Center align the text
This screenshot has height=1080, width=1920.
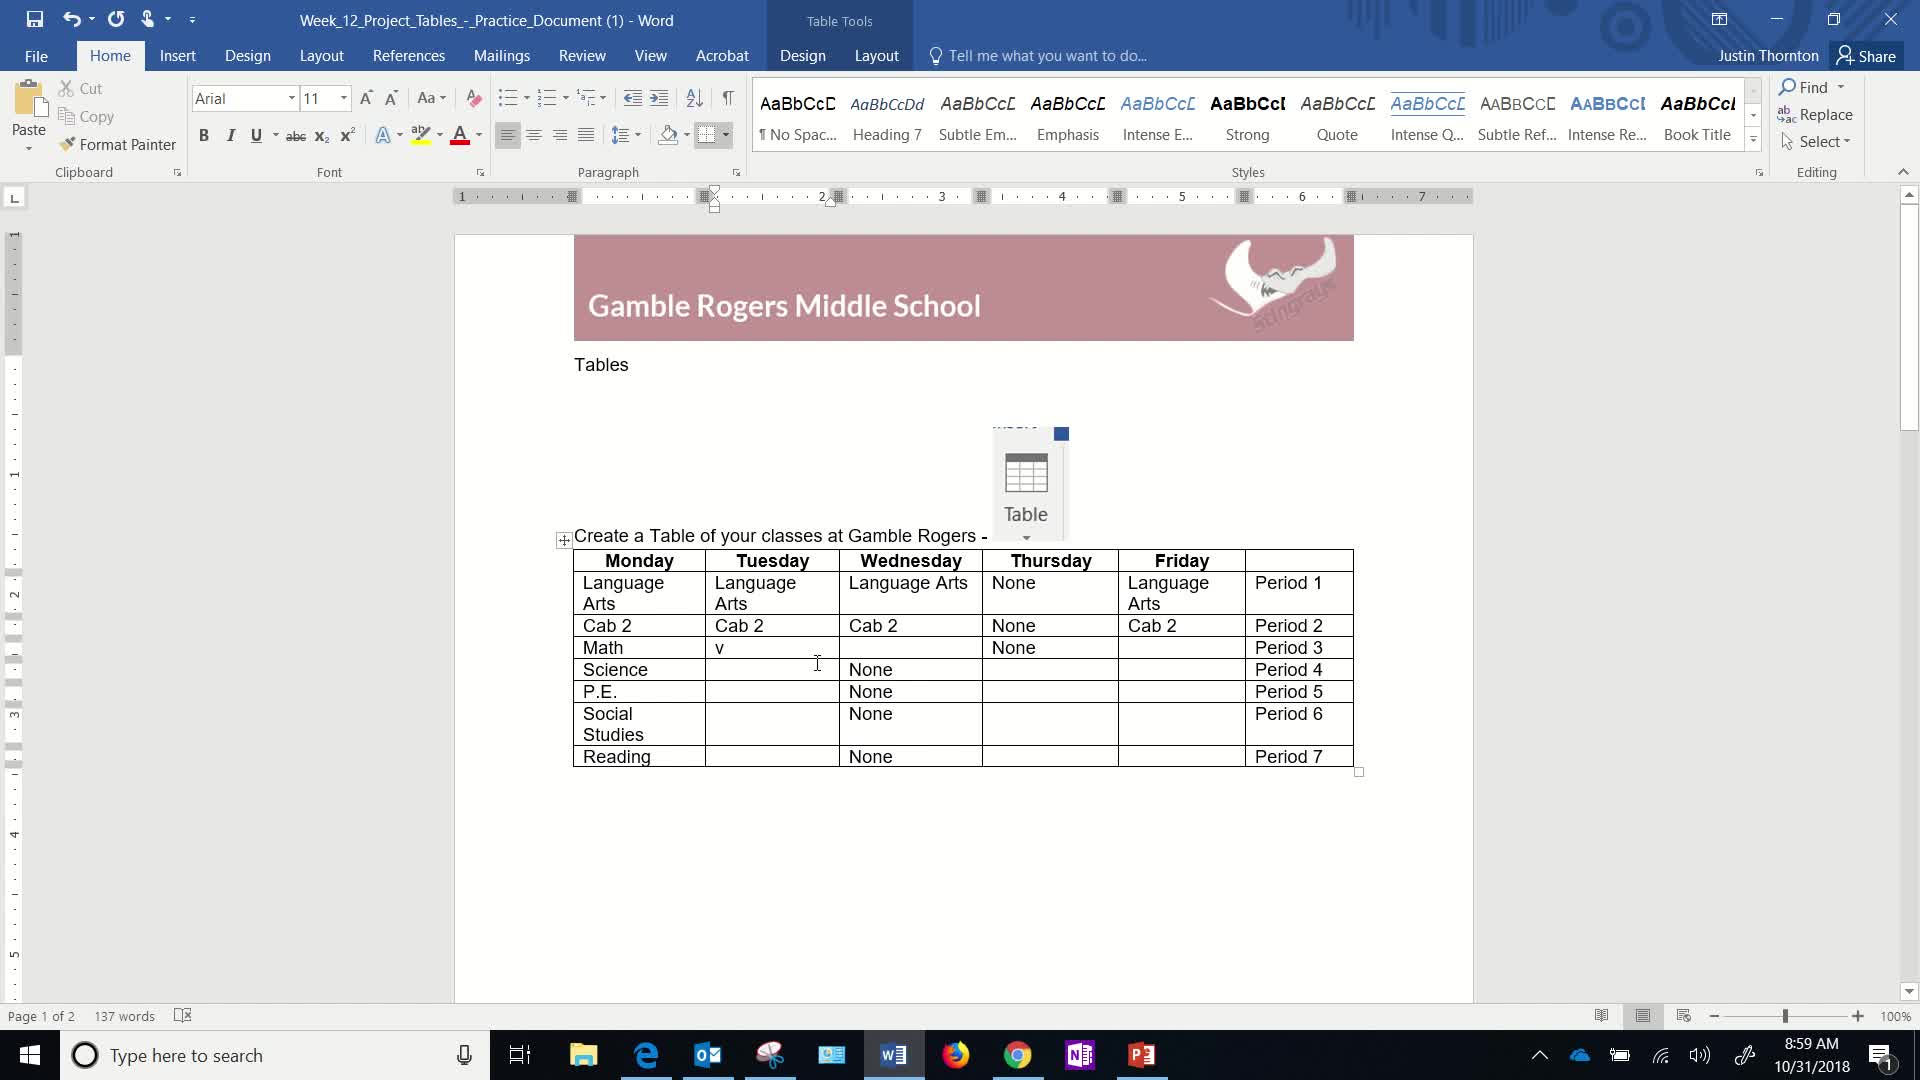tap(534, 136)
